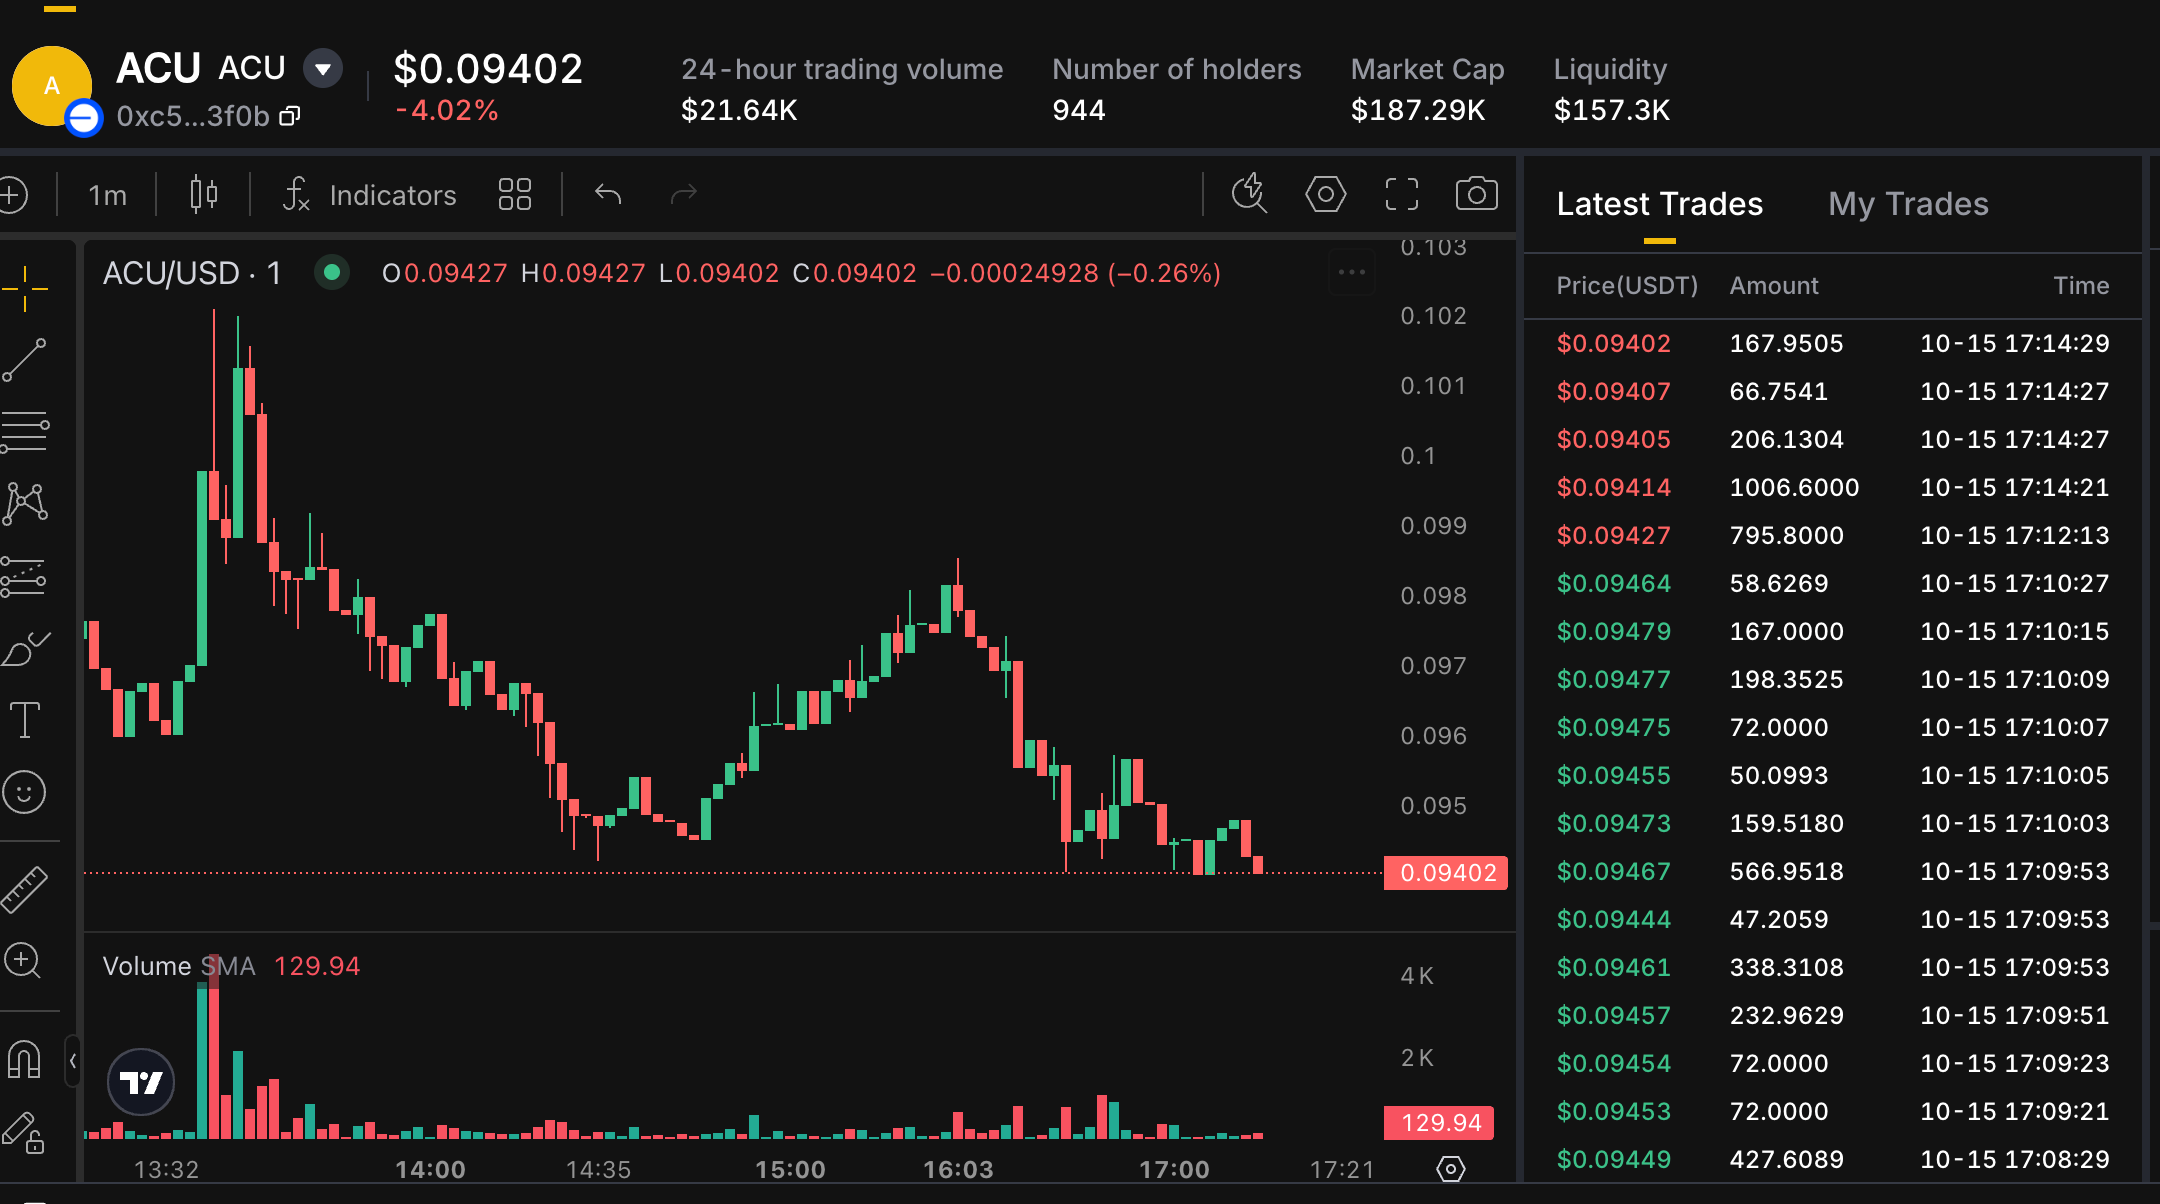
Task: Toggle lock all drawing tools
Action: click(x=24, y=1132)
